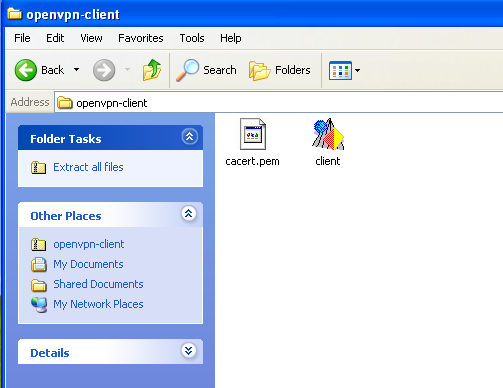The image size is (503, 388).
Task: Open the Search magnifier toolbar button
Action: [x=206, y=70]
